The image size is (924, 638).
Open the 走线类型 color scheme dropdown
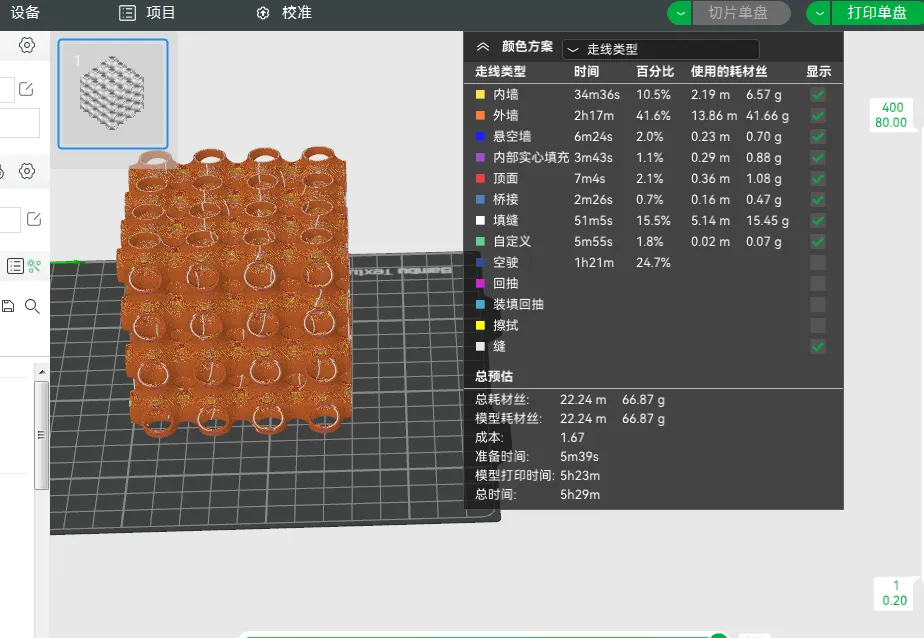click(661, 49)
